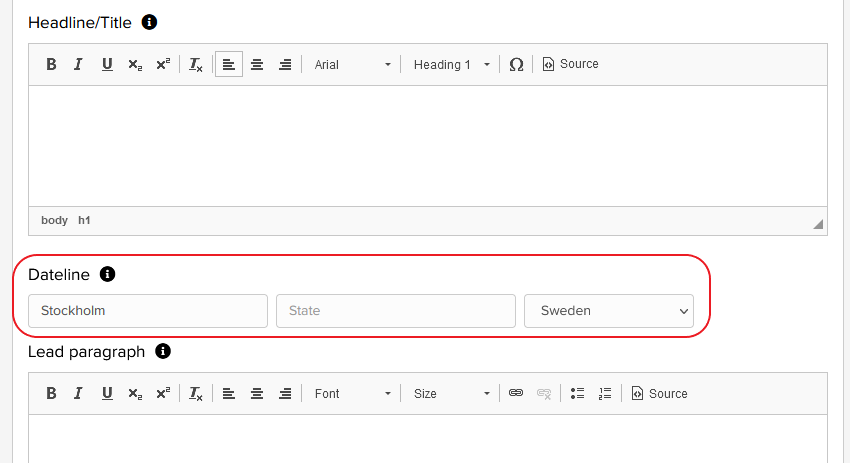Click the Lead paragraph text editing area

pyautogui.click(x=428, y=439)
